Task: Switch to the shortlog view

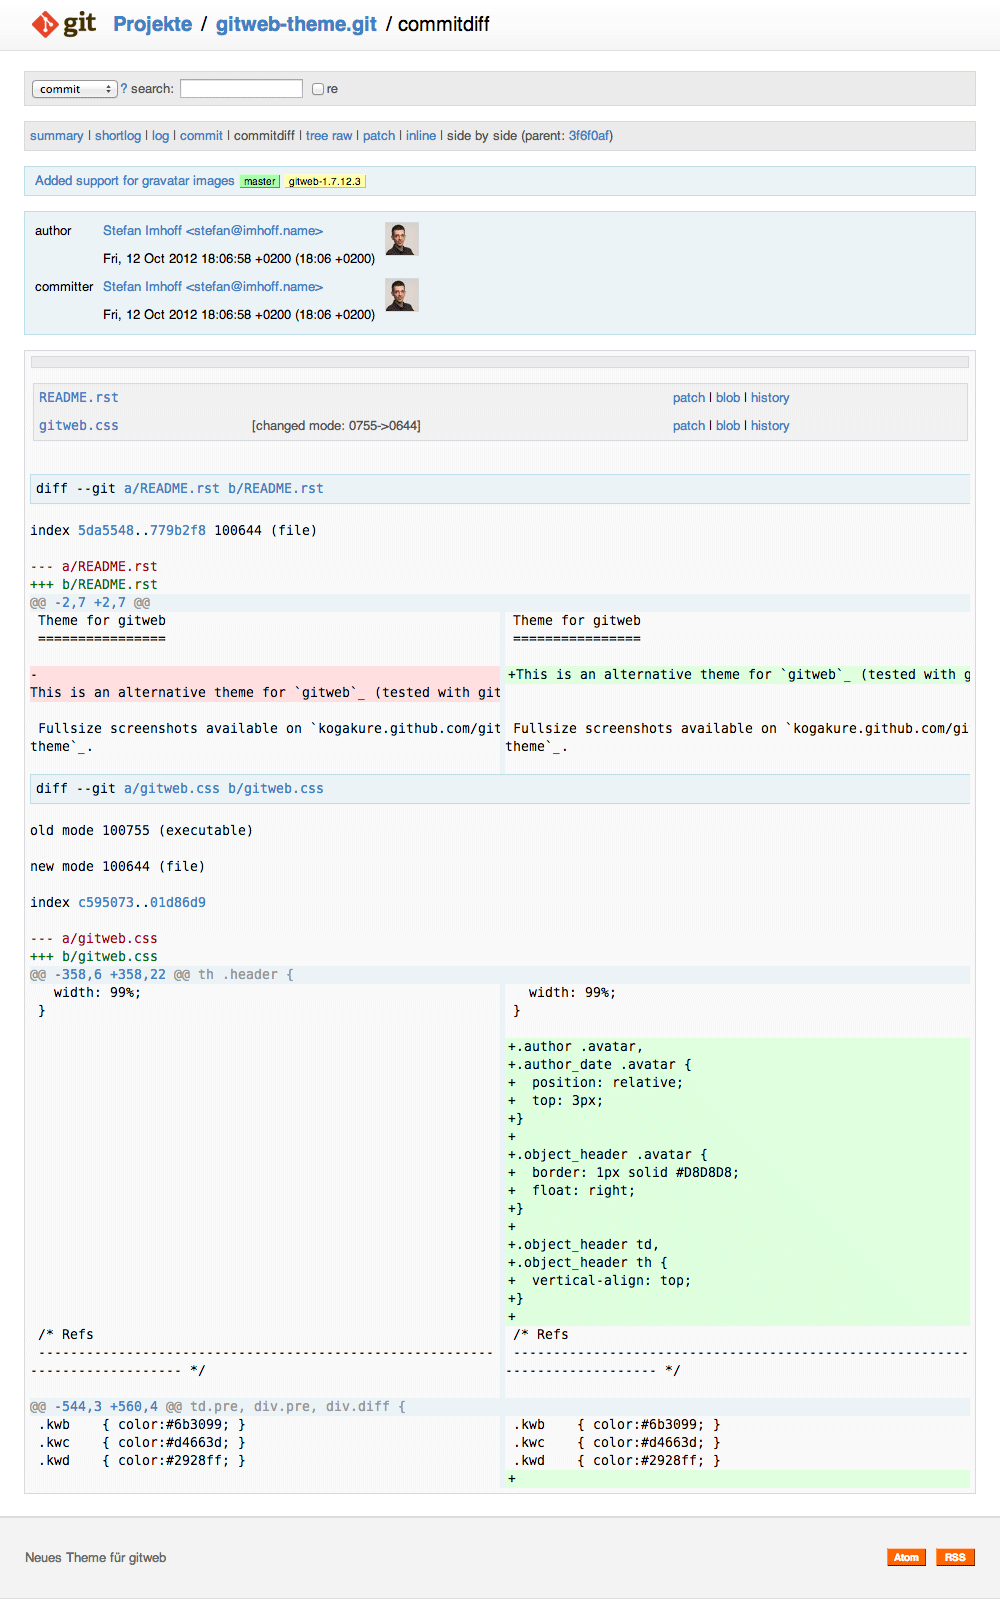Action: 118,136
